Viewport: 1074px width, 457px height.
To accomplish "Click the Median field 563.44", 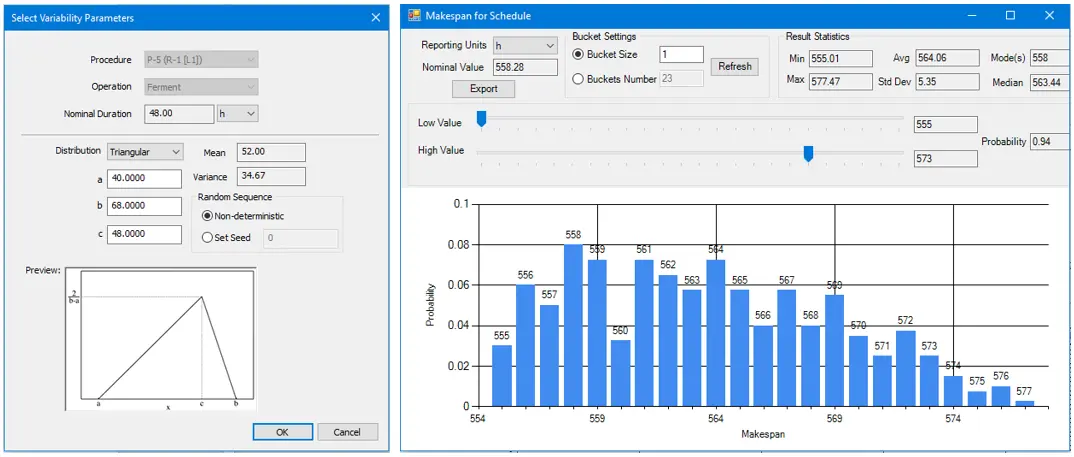I will coord(1051,82).
